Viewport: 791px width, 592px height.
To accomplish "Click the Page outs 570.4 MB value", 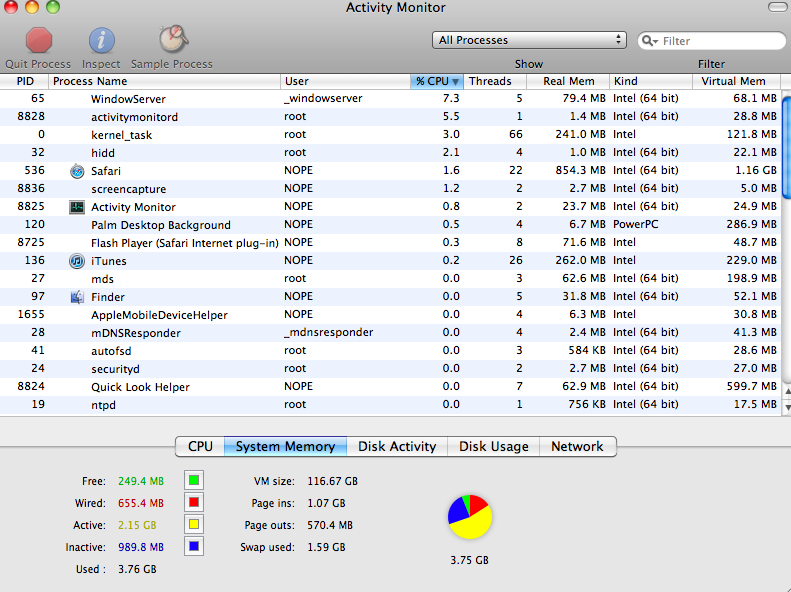I will click(330, 525).
